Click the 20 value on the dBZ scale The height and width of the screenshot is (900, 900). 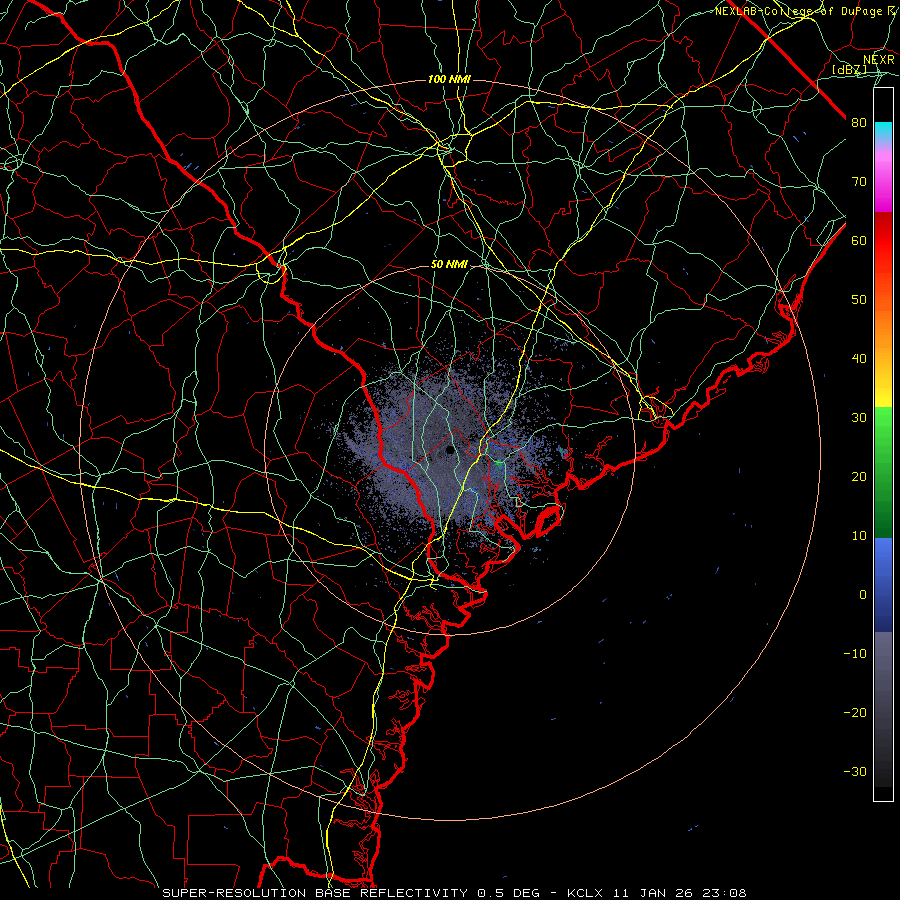click(859, 477)
